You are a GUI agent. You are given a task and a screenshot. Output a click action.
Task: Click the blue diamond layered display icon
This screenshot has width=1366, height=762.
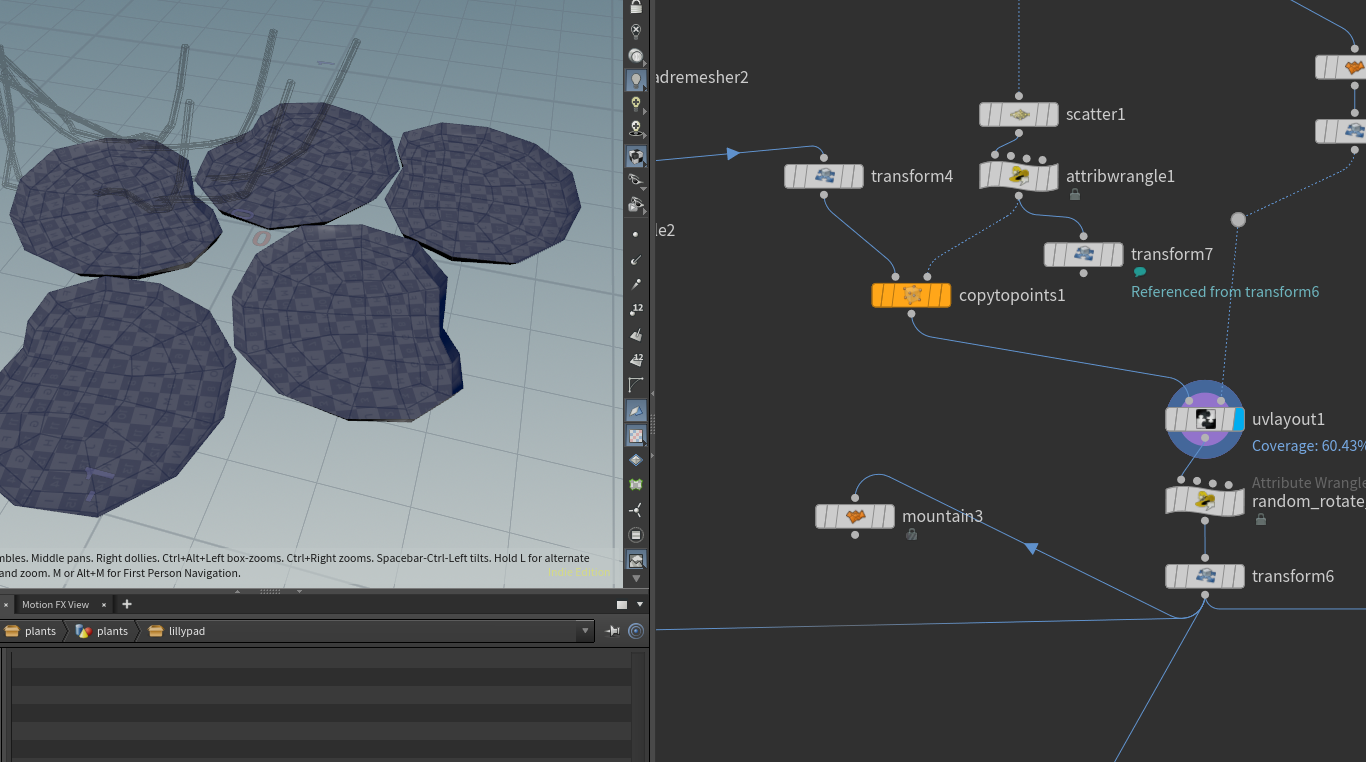point(636,460)
